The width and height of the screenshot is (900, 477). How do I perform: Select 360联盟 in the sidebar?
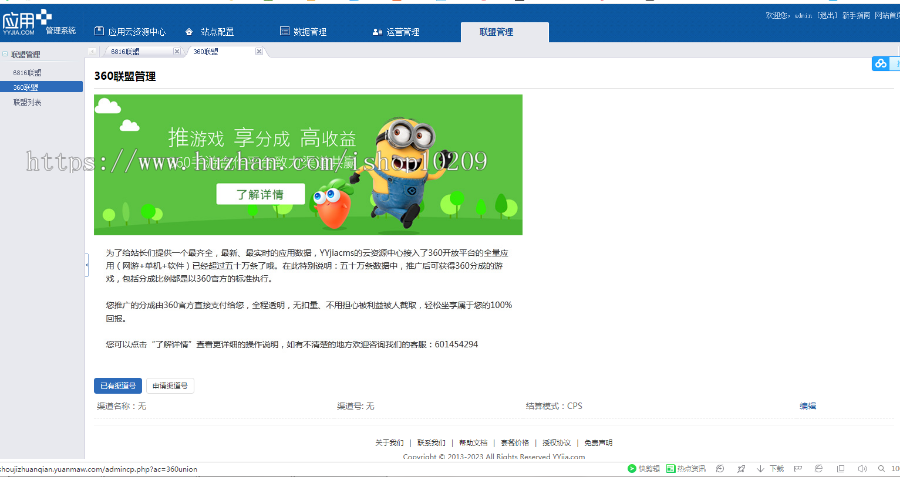(x=41, y=87)
